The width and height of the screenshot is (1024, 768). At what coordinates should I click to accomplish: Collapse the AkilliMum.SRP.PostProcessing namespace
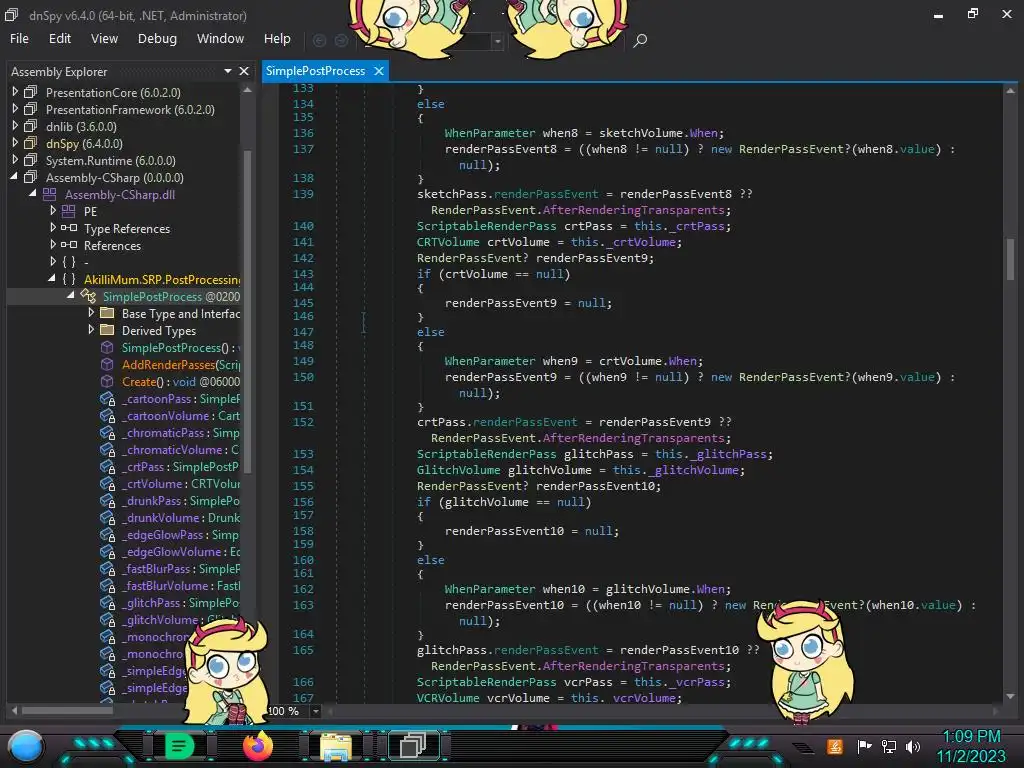(x=52, y=279)
